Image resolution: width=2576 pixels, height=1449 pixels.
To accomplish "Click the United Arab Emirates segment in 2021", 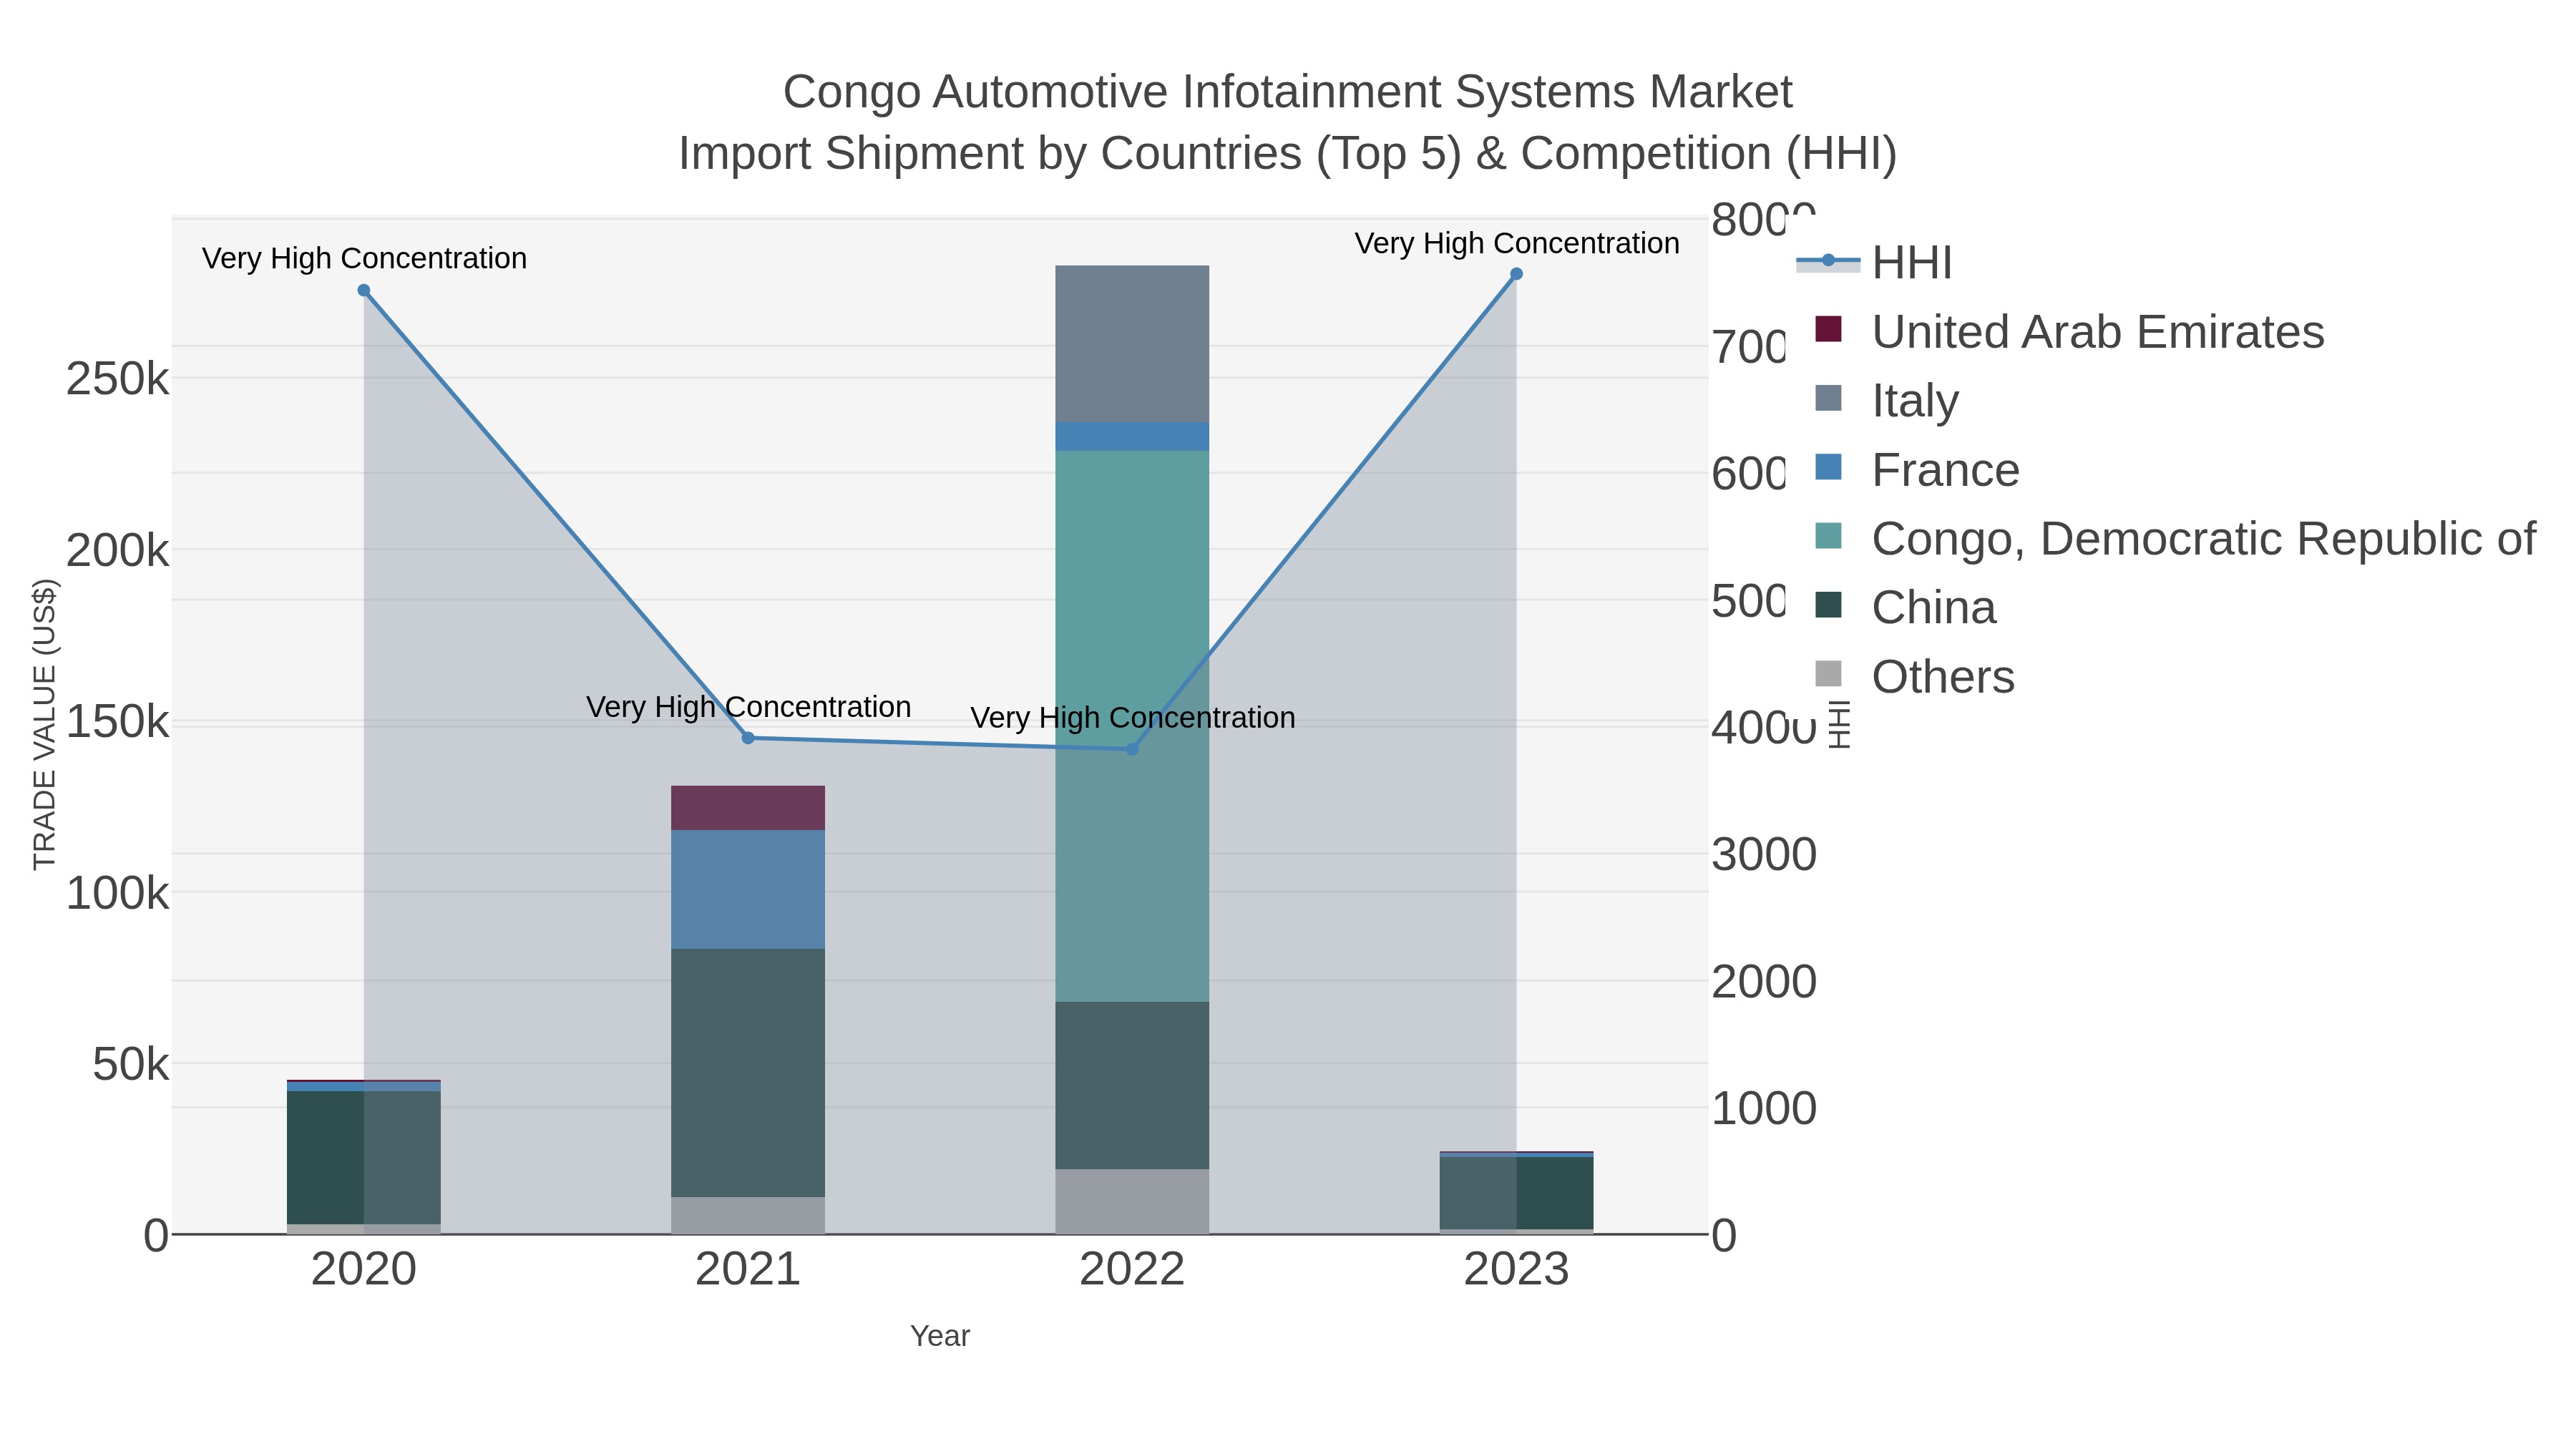I will click(x=748, y=808).
